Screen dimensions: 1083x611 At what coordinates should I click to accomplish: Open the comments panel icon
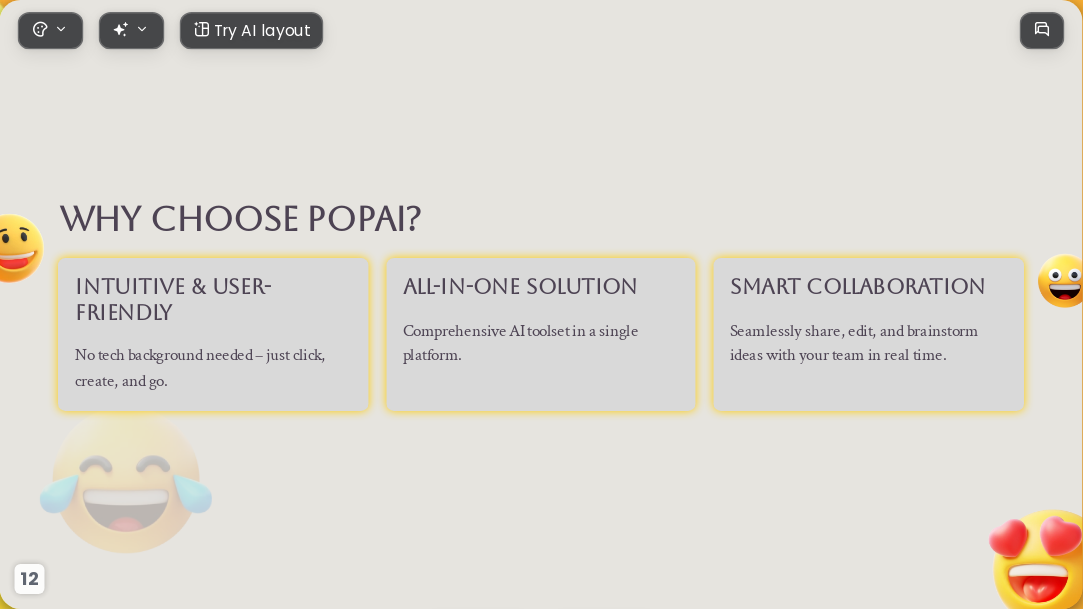[x=1042, y=30]
